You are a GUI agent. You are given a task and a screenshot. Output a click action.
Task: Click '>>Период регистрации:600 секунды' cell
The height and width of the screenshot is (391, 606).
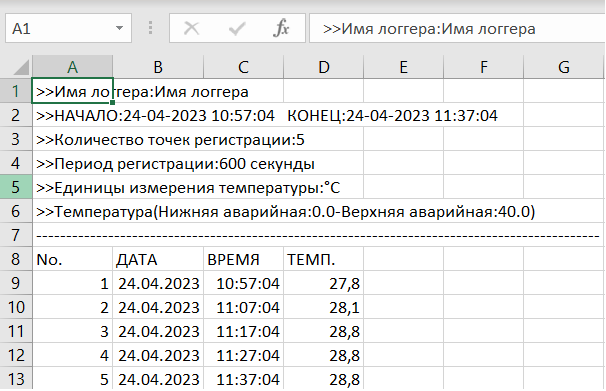pos(72,163)
